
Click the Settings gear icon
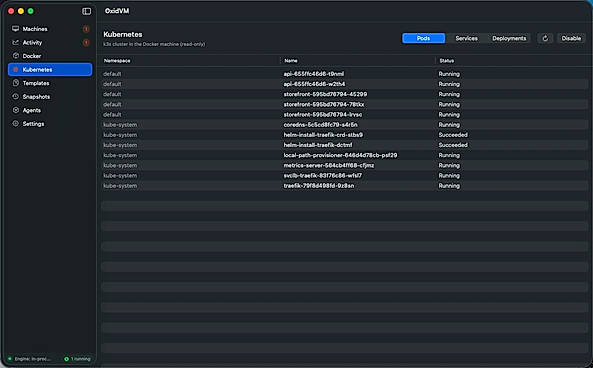pos(16,123)
